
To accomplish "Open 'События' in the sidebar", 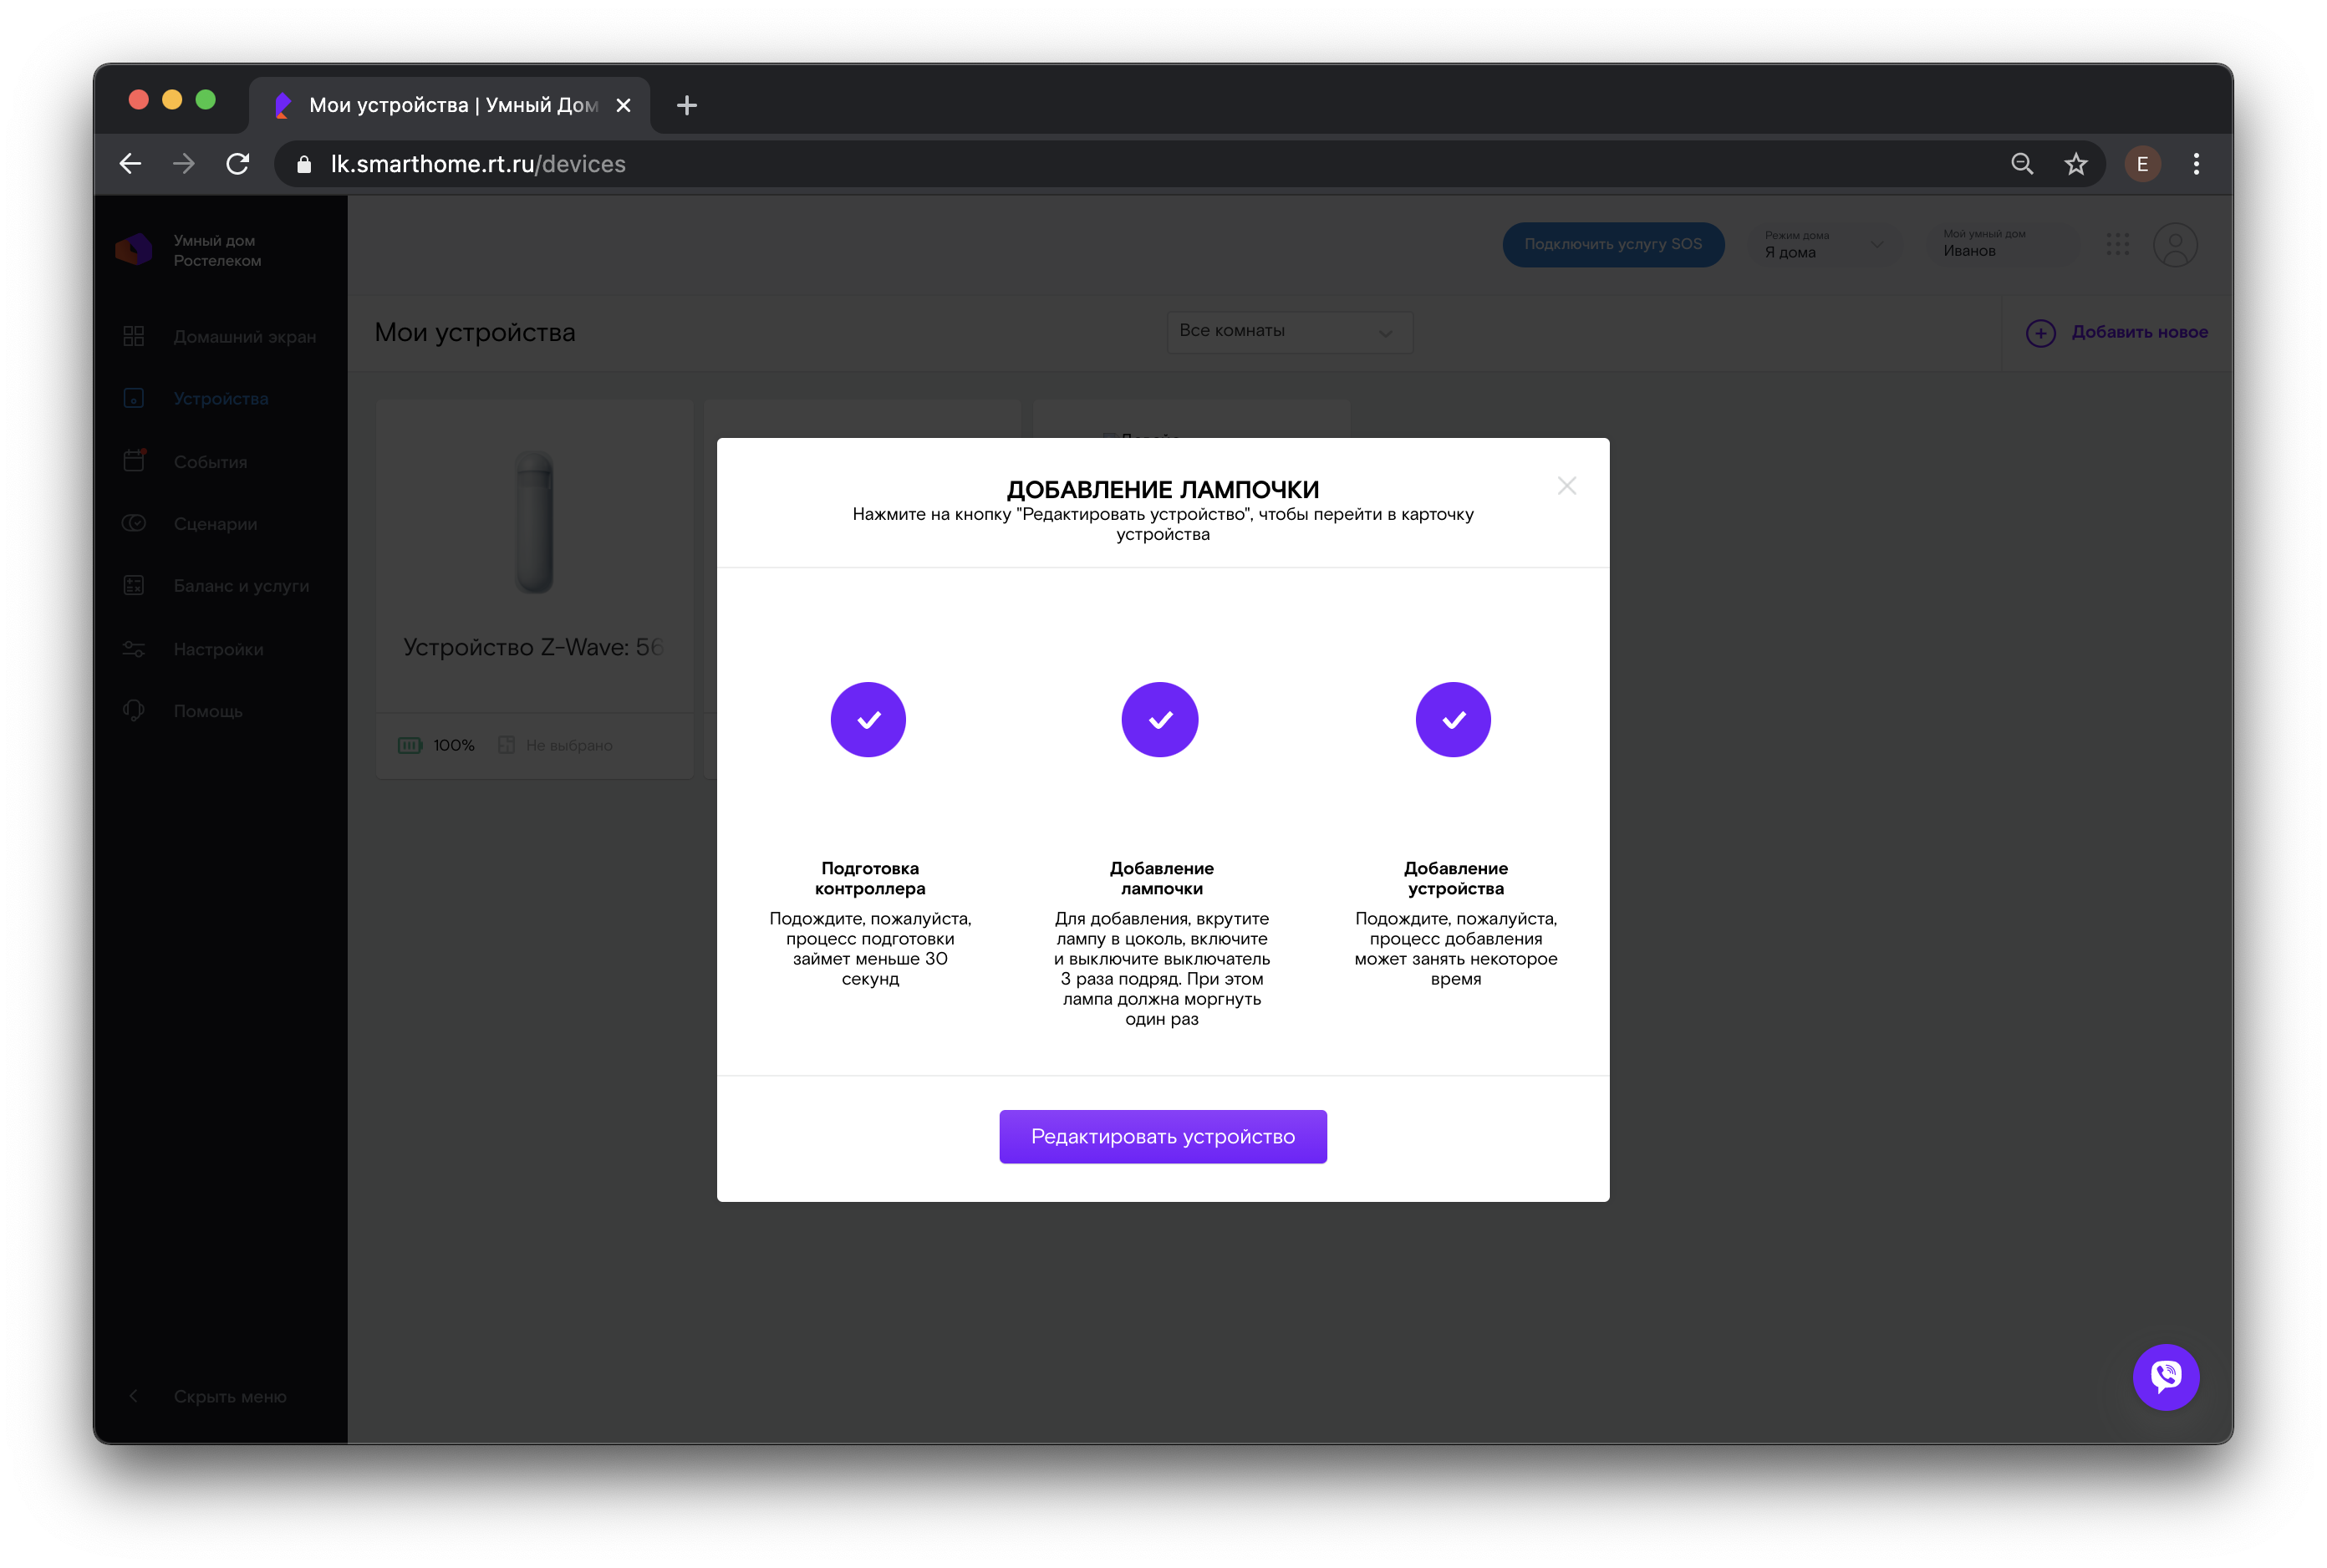I will click(210, 462).
